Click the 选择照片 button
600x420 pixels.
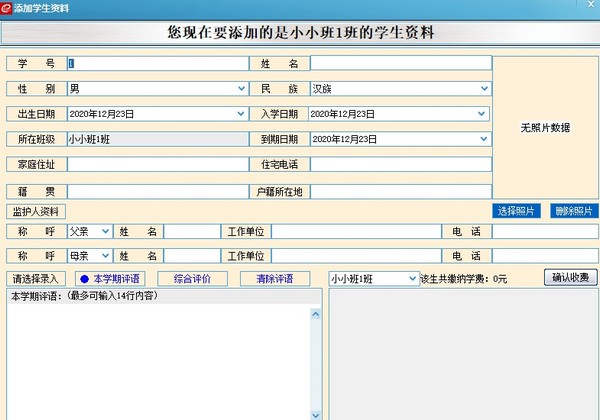pyautogui.click(x=517, y=211)
